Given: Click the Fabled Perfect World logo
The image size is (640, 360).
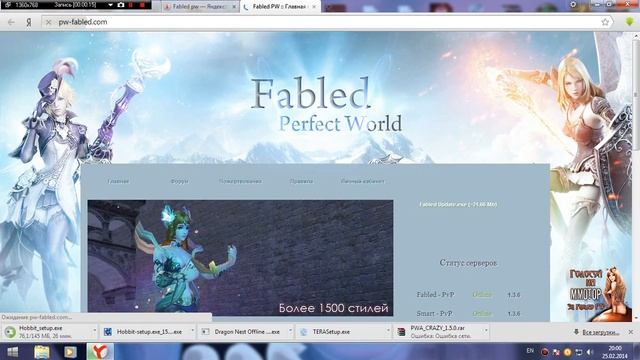Looking at the screenshot, I should click(326, 105).
